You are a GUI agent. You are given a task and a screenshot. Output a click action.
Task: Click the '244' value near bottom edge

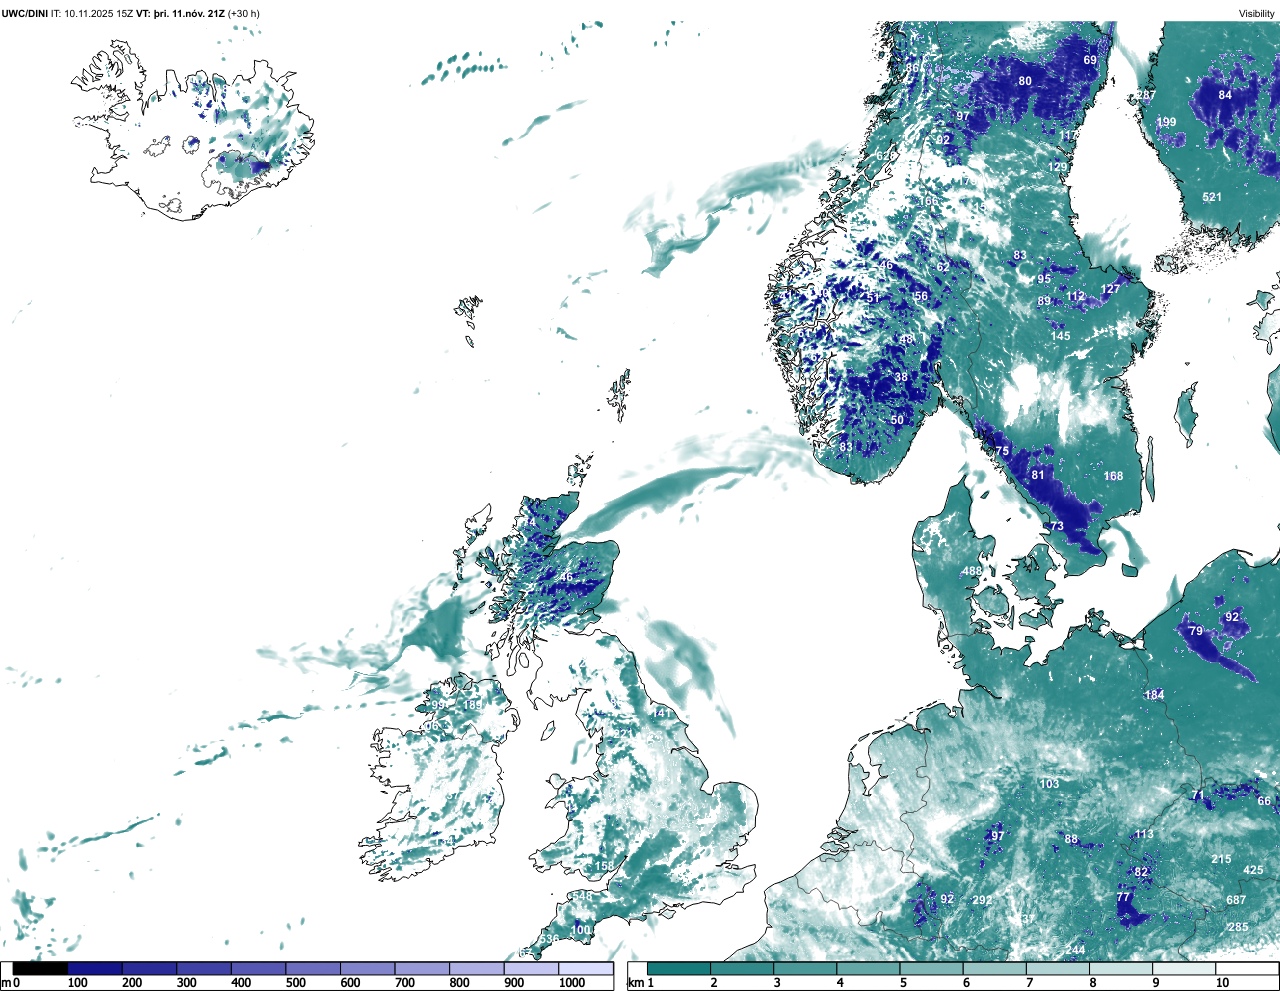pyautogui.click(x=1075, y=950)
